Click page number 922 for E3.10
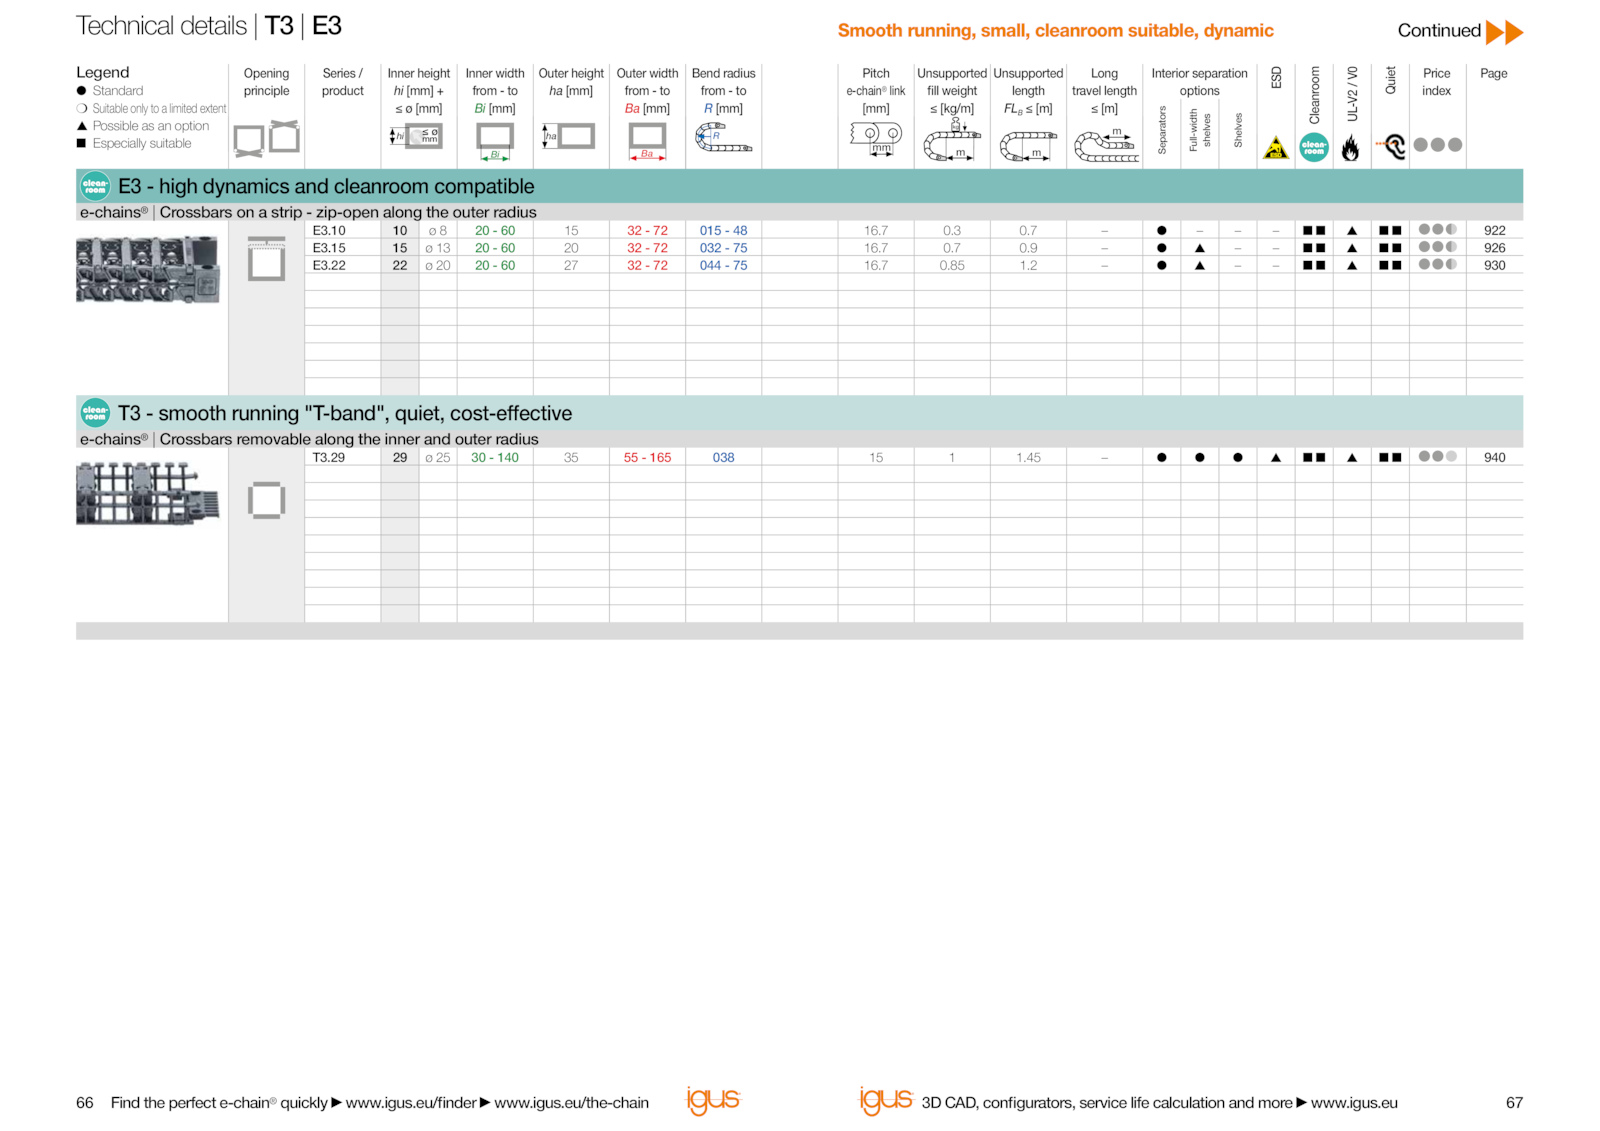 pyautogui.click(x=1494, y=231)
